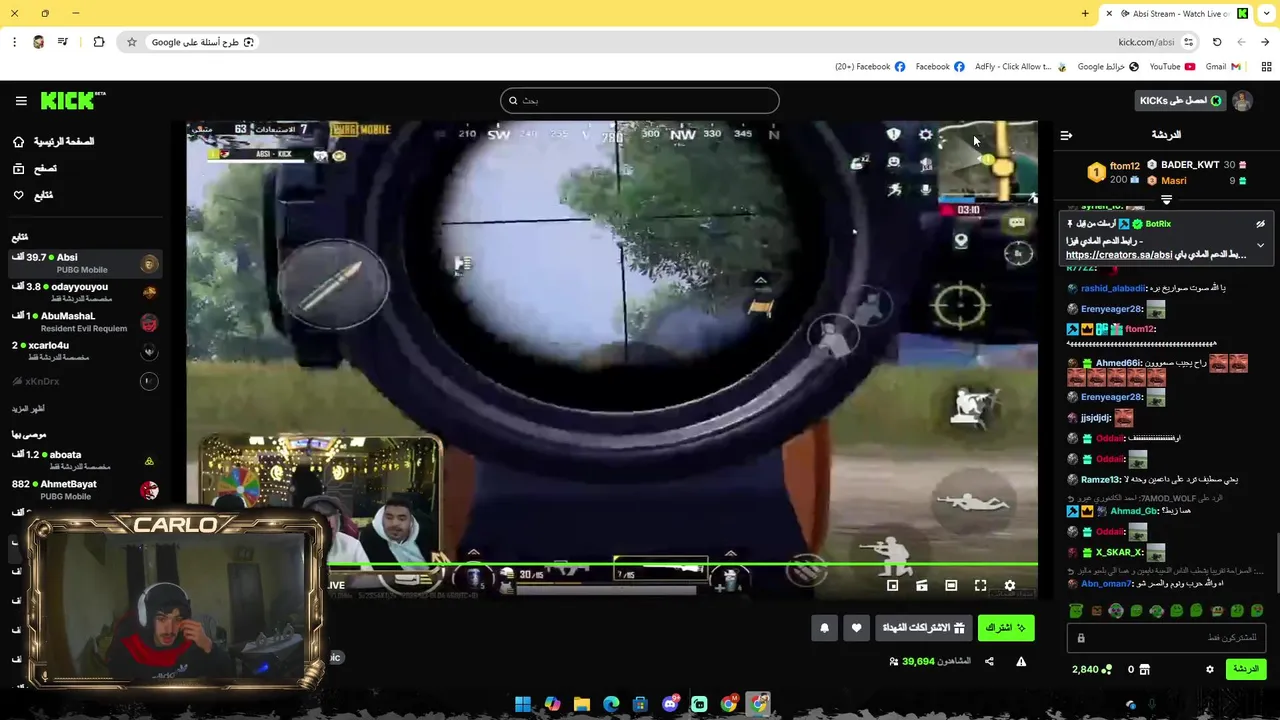Open BADER_KWT in the leaderboard
The image size is (1280, 720).
click(x=1190, y=165)
